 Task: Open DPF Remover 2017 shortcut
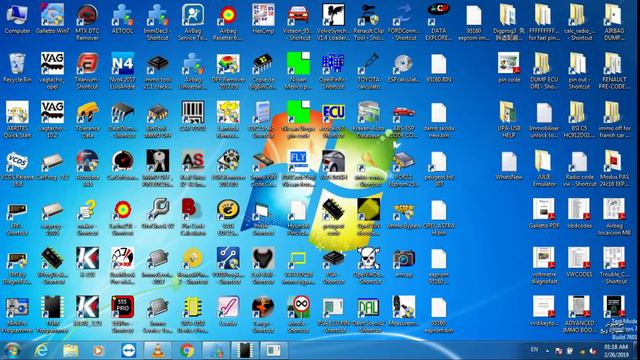228,70
